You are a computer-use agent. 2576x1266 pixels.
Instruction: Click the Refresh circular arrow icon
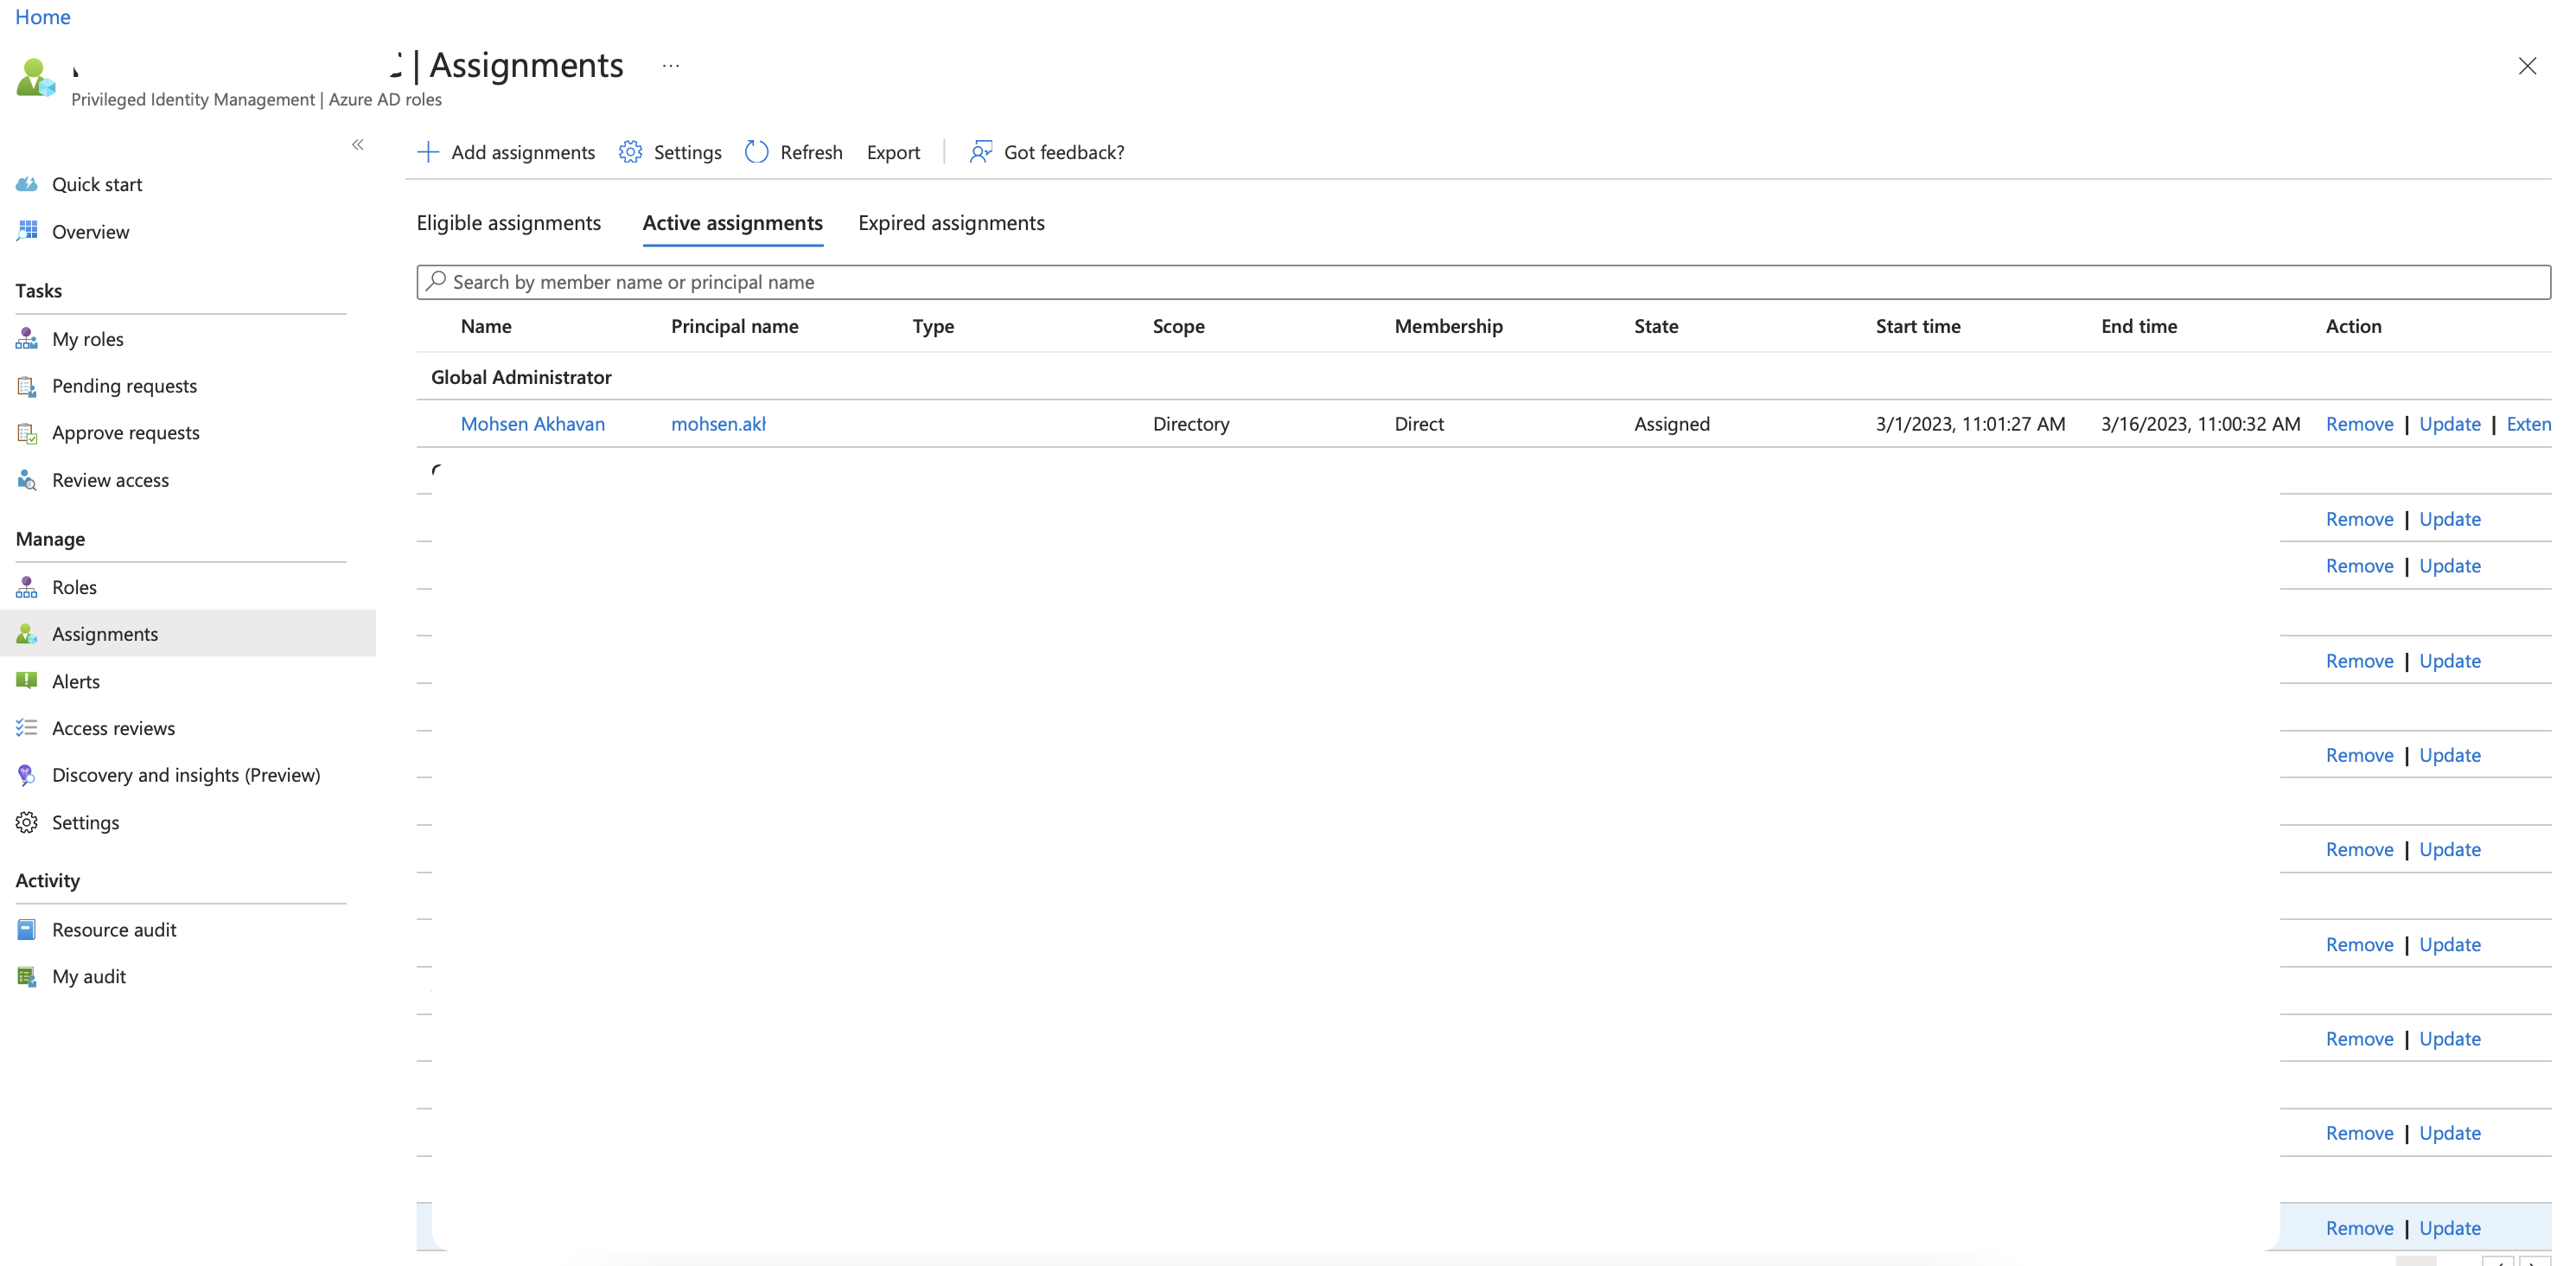(757, 152)
